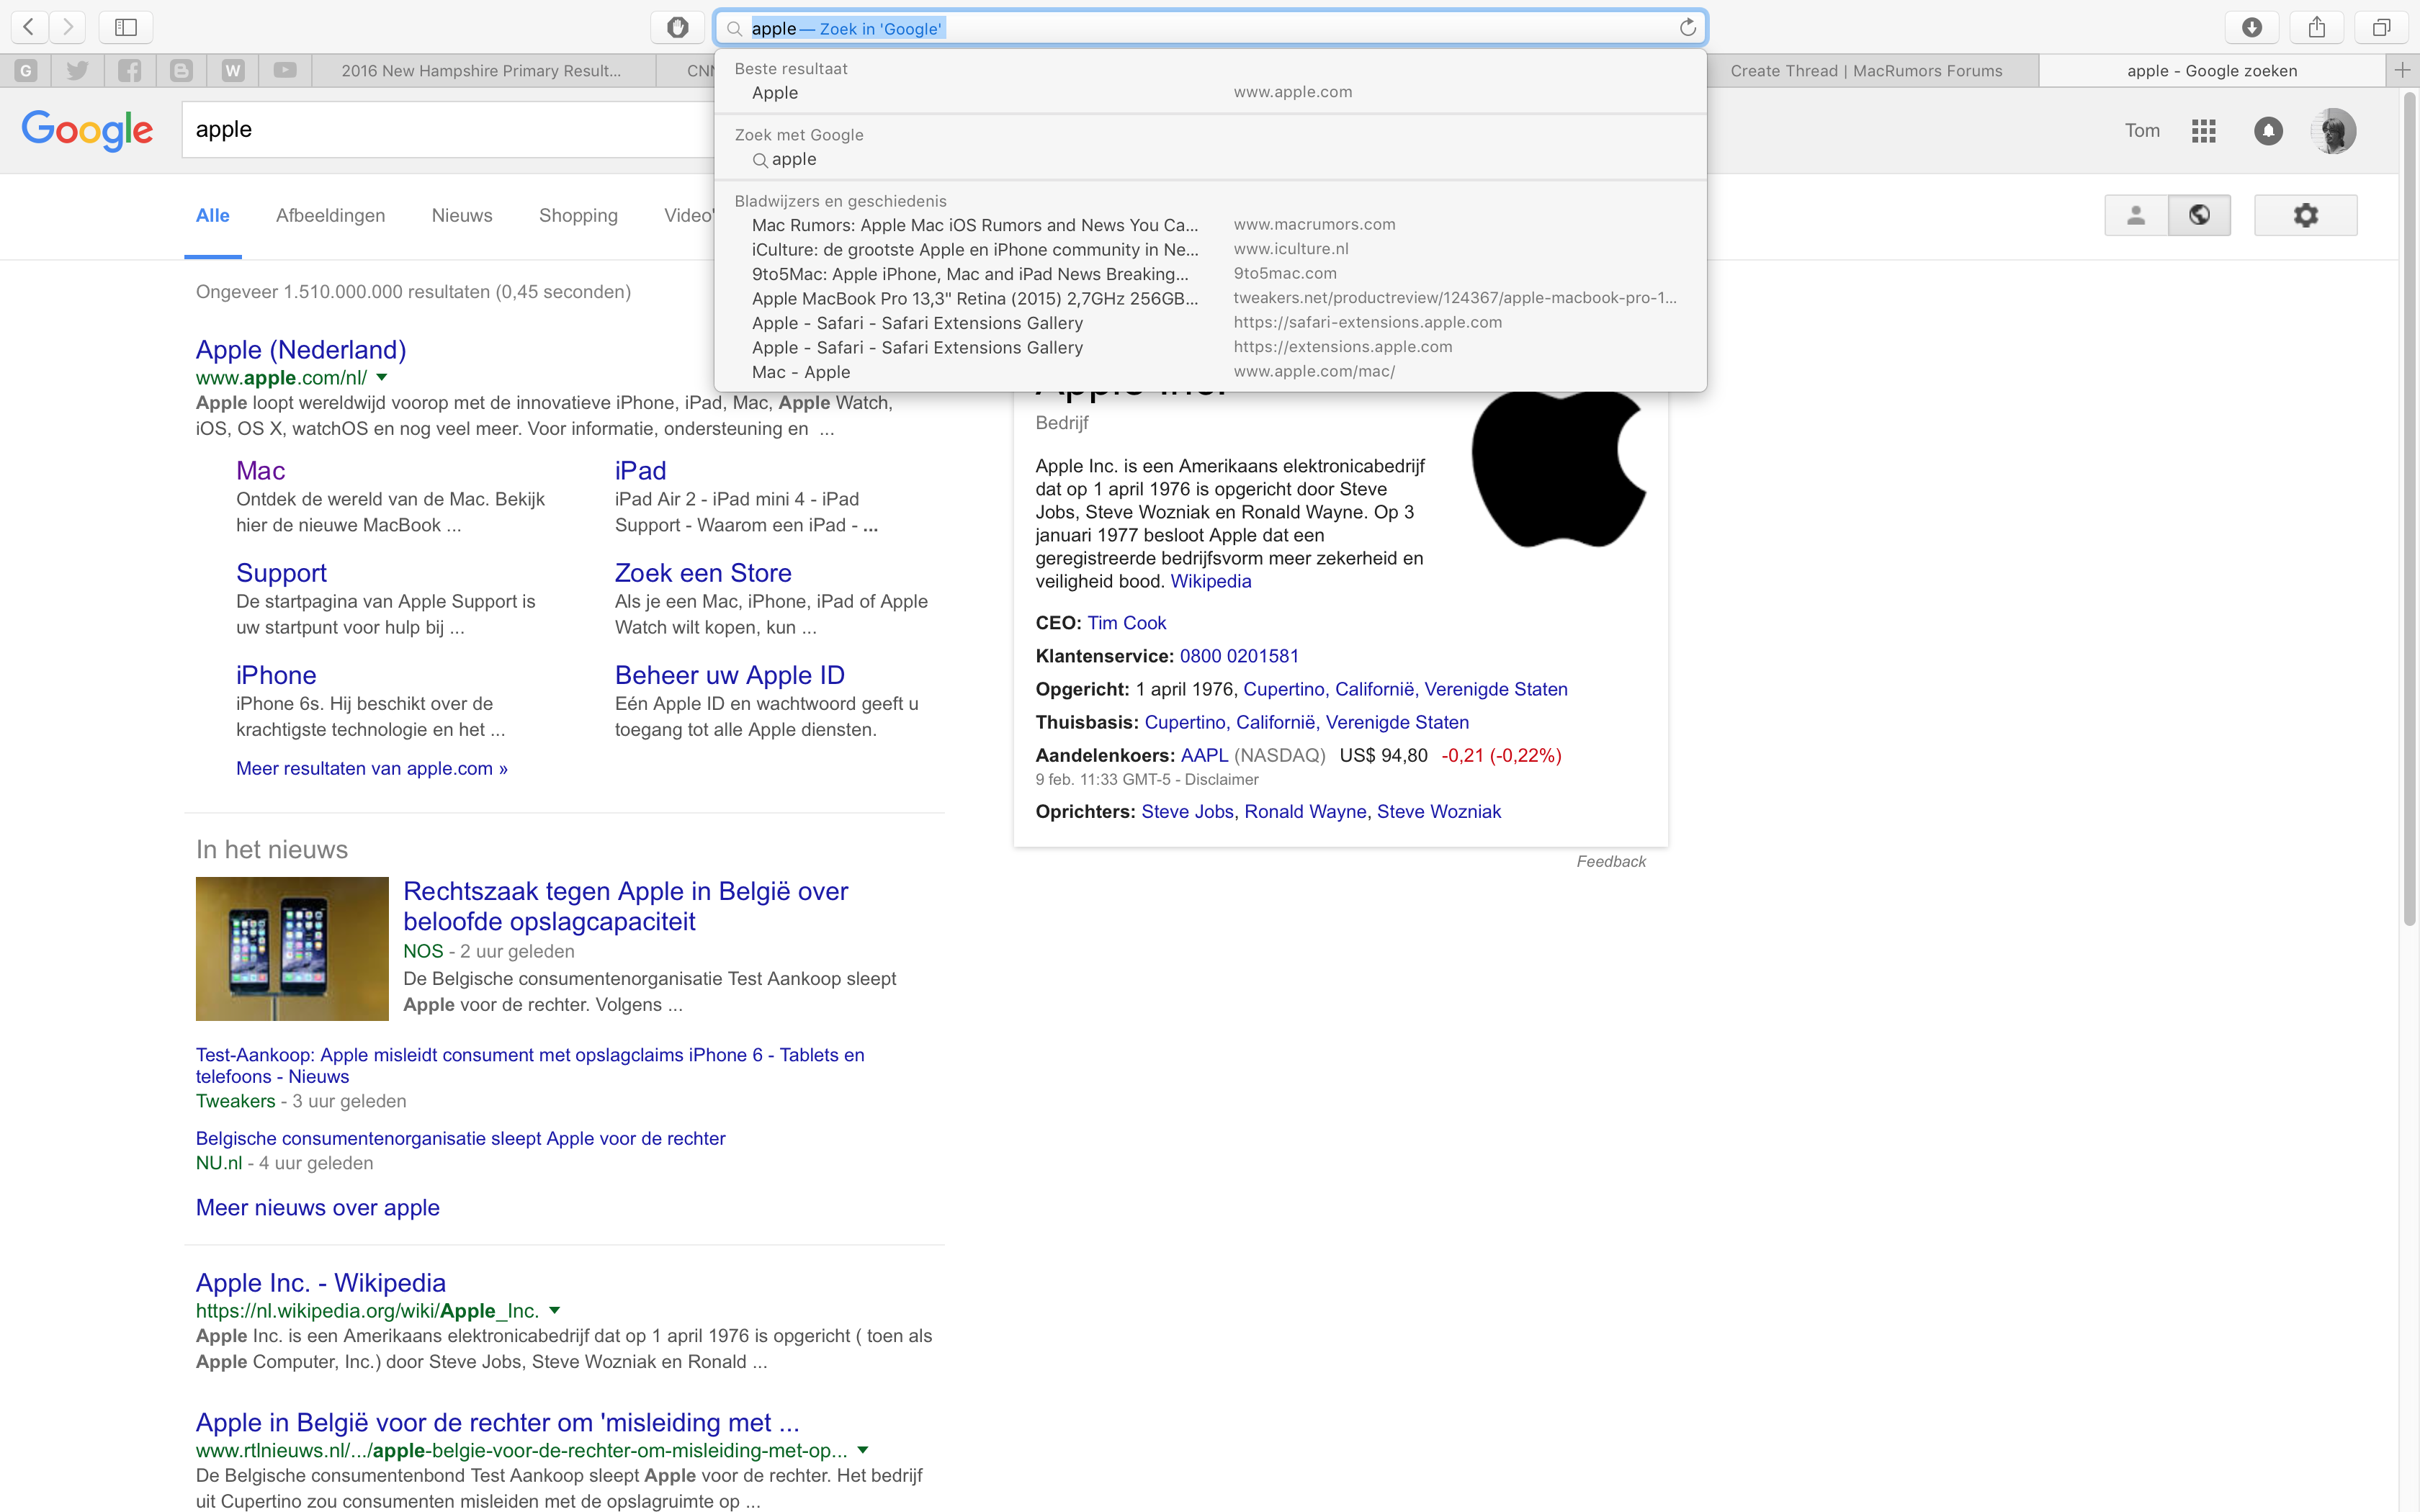This screenshot has height=1512, width=2420.
Task: Open pinned Facebook tab
Action: point(130,70)
